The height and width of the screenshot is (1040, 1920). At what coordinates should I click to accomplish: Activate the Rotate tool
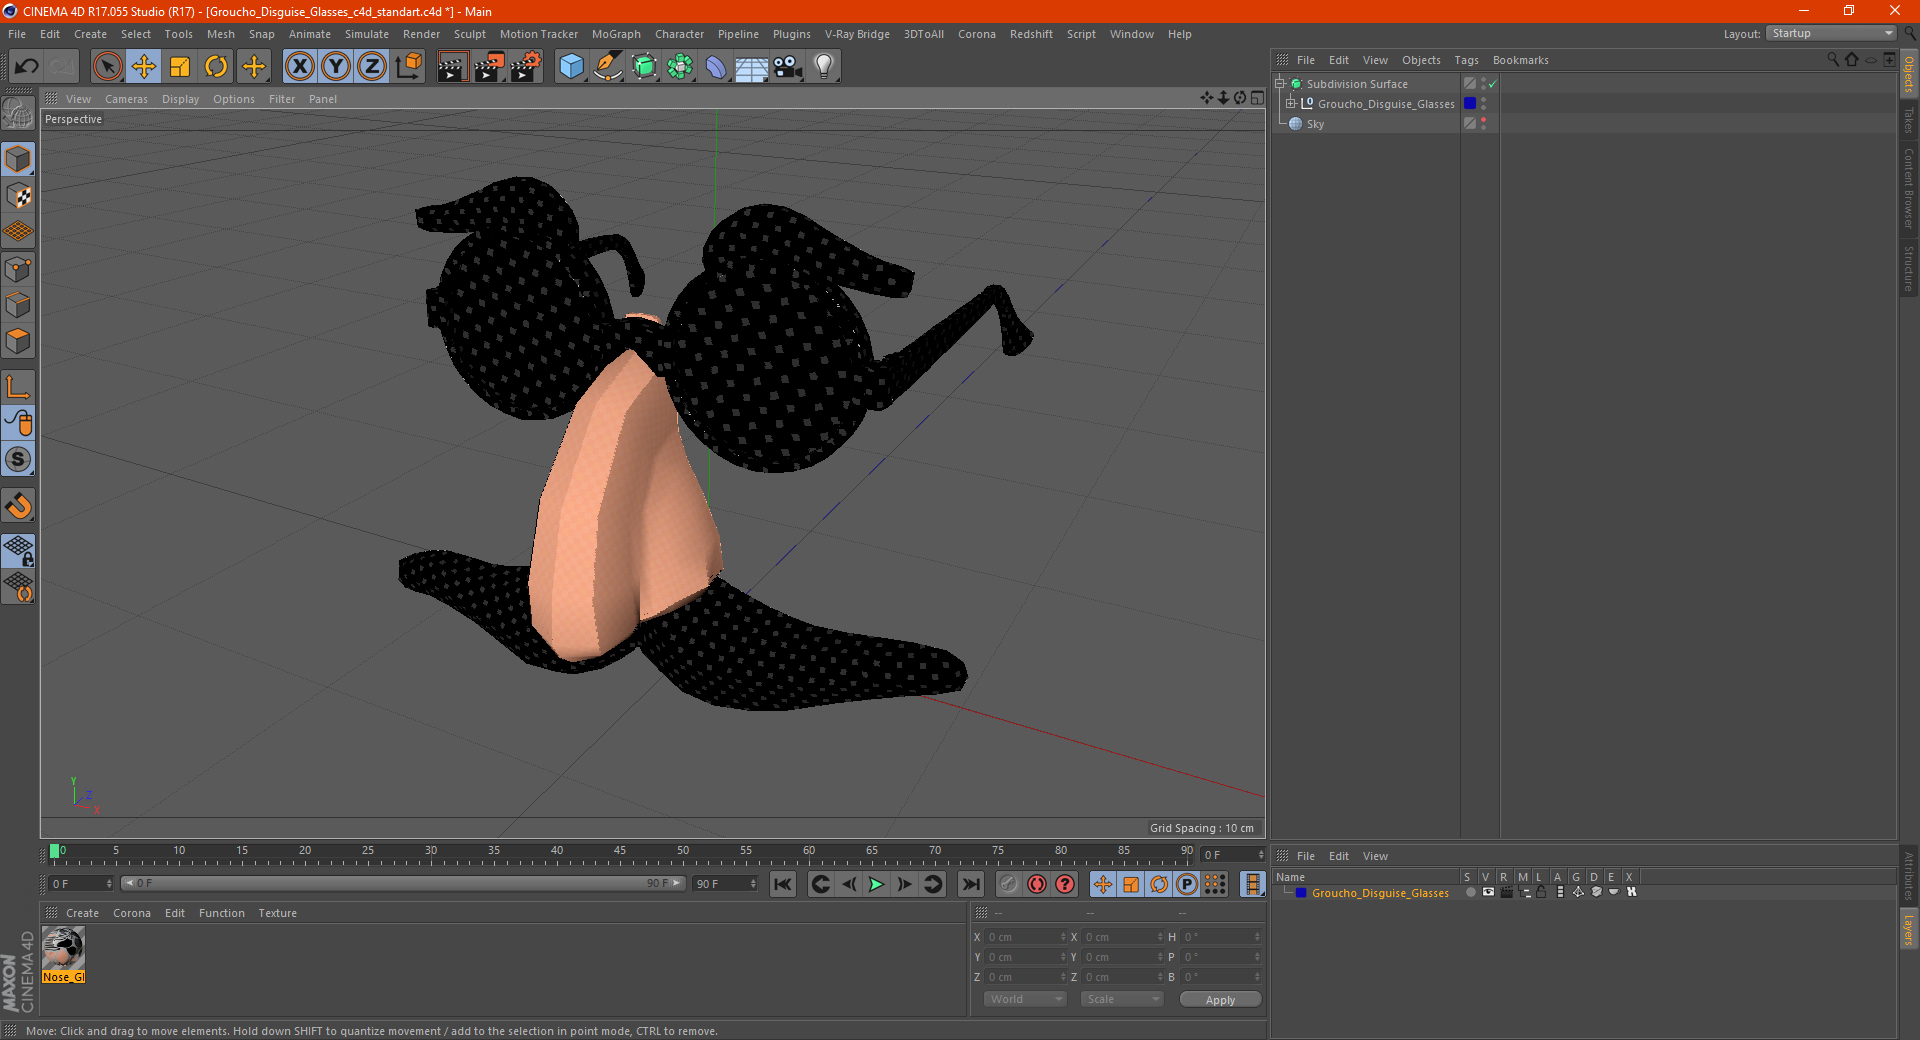216,67
